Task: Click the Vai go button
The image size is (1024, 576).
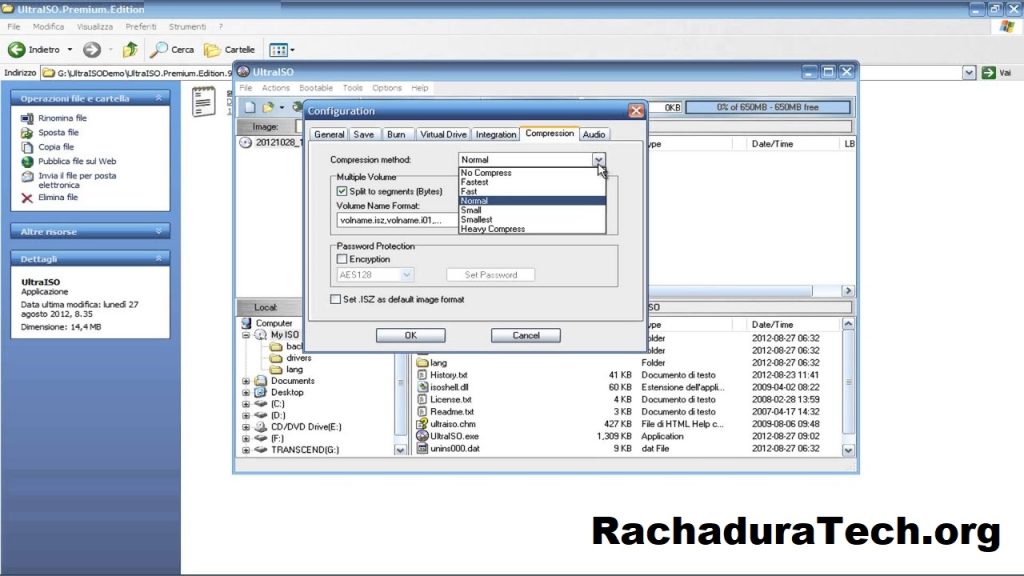Action: (x=997, y=72)
